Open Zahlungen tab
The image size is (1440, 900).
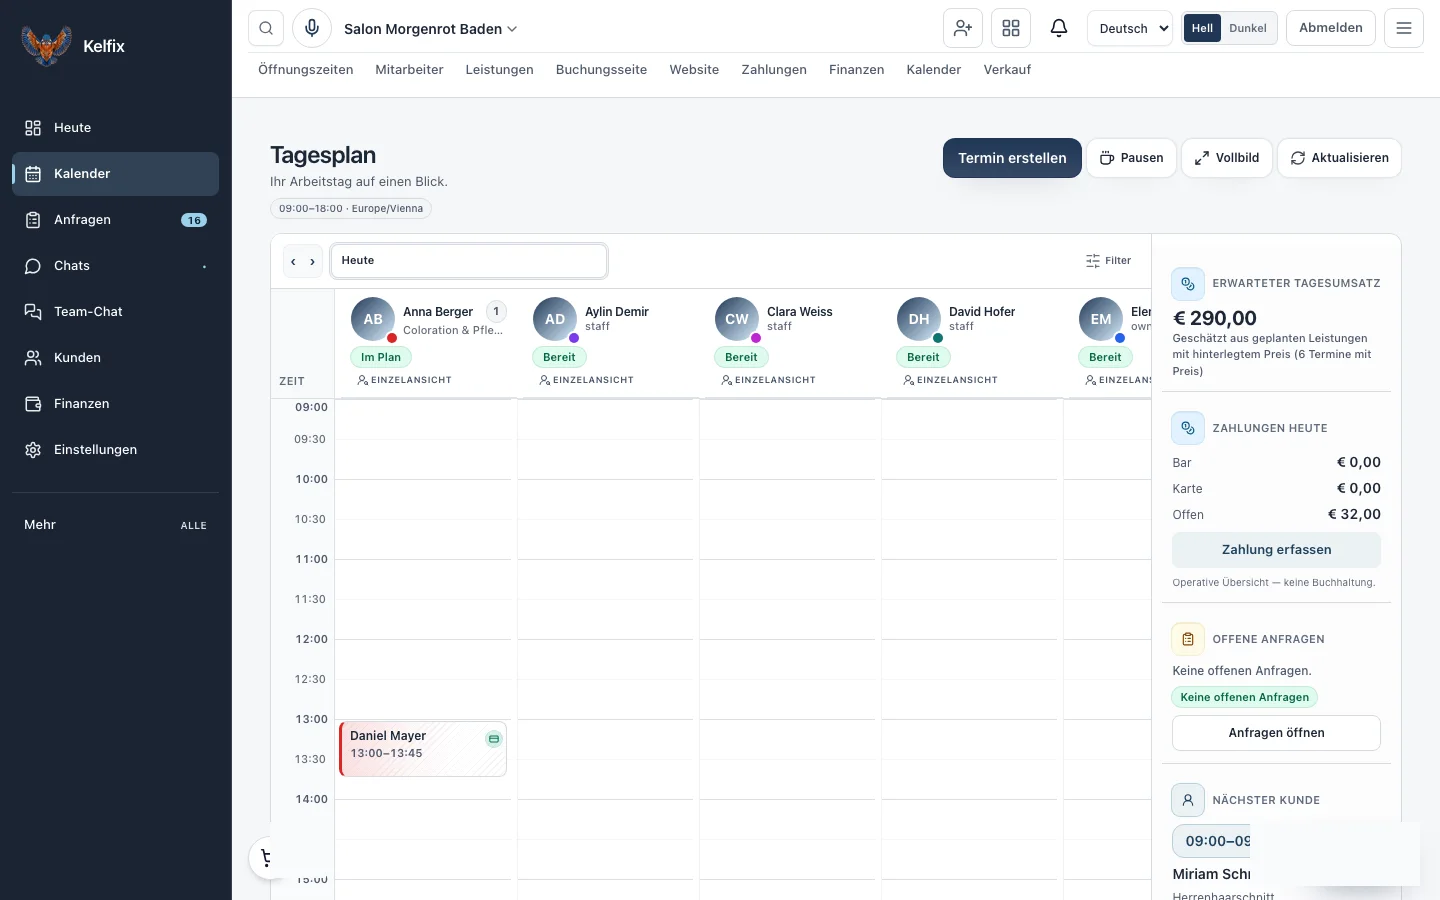[774, 70]
